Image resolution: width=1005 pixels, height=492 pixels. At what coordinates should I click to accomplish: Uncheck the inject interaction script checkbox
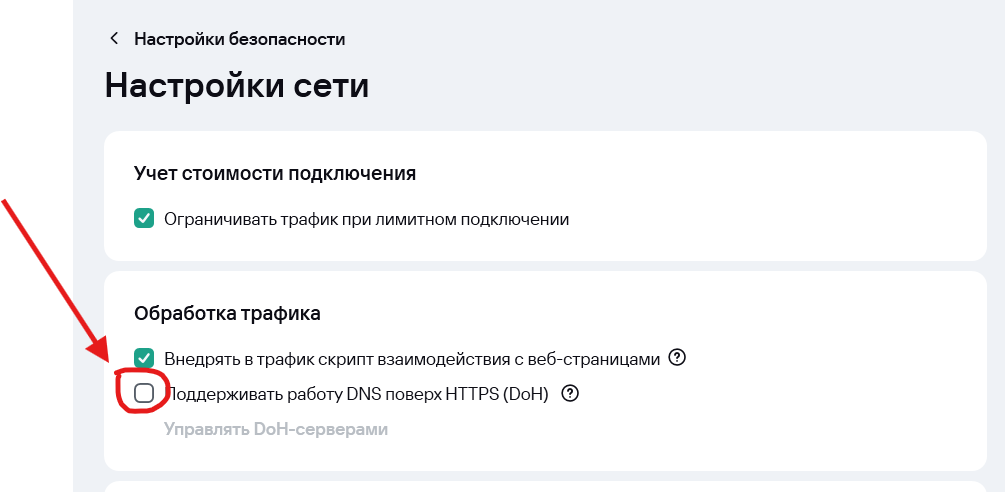tap(144, 358)
